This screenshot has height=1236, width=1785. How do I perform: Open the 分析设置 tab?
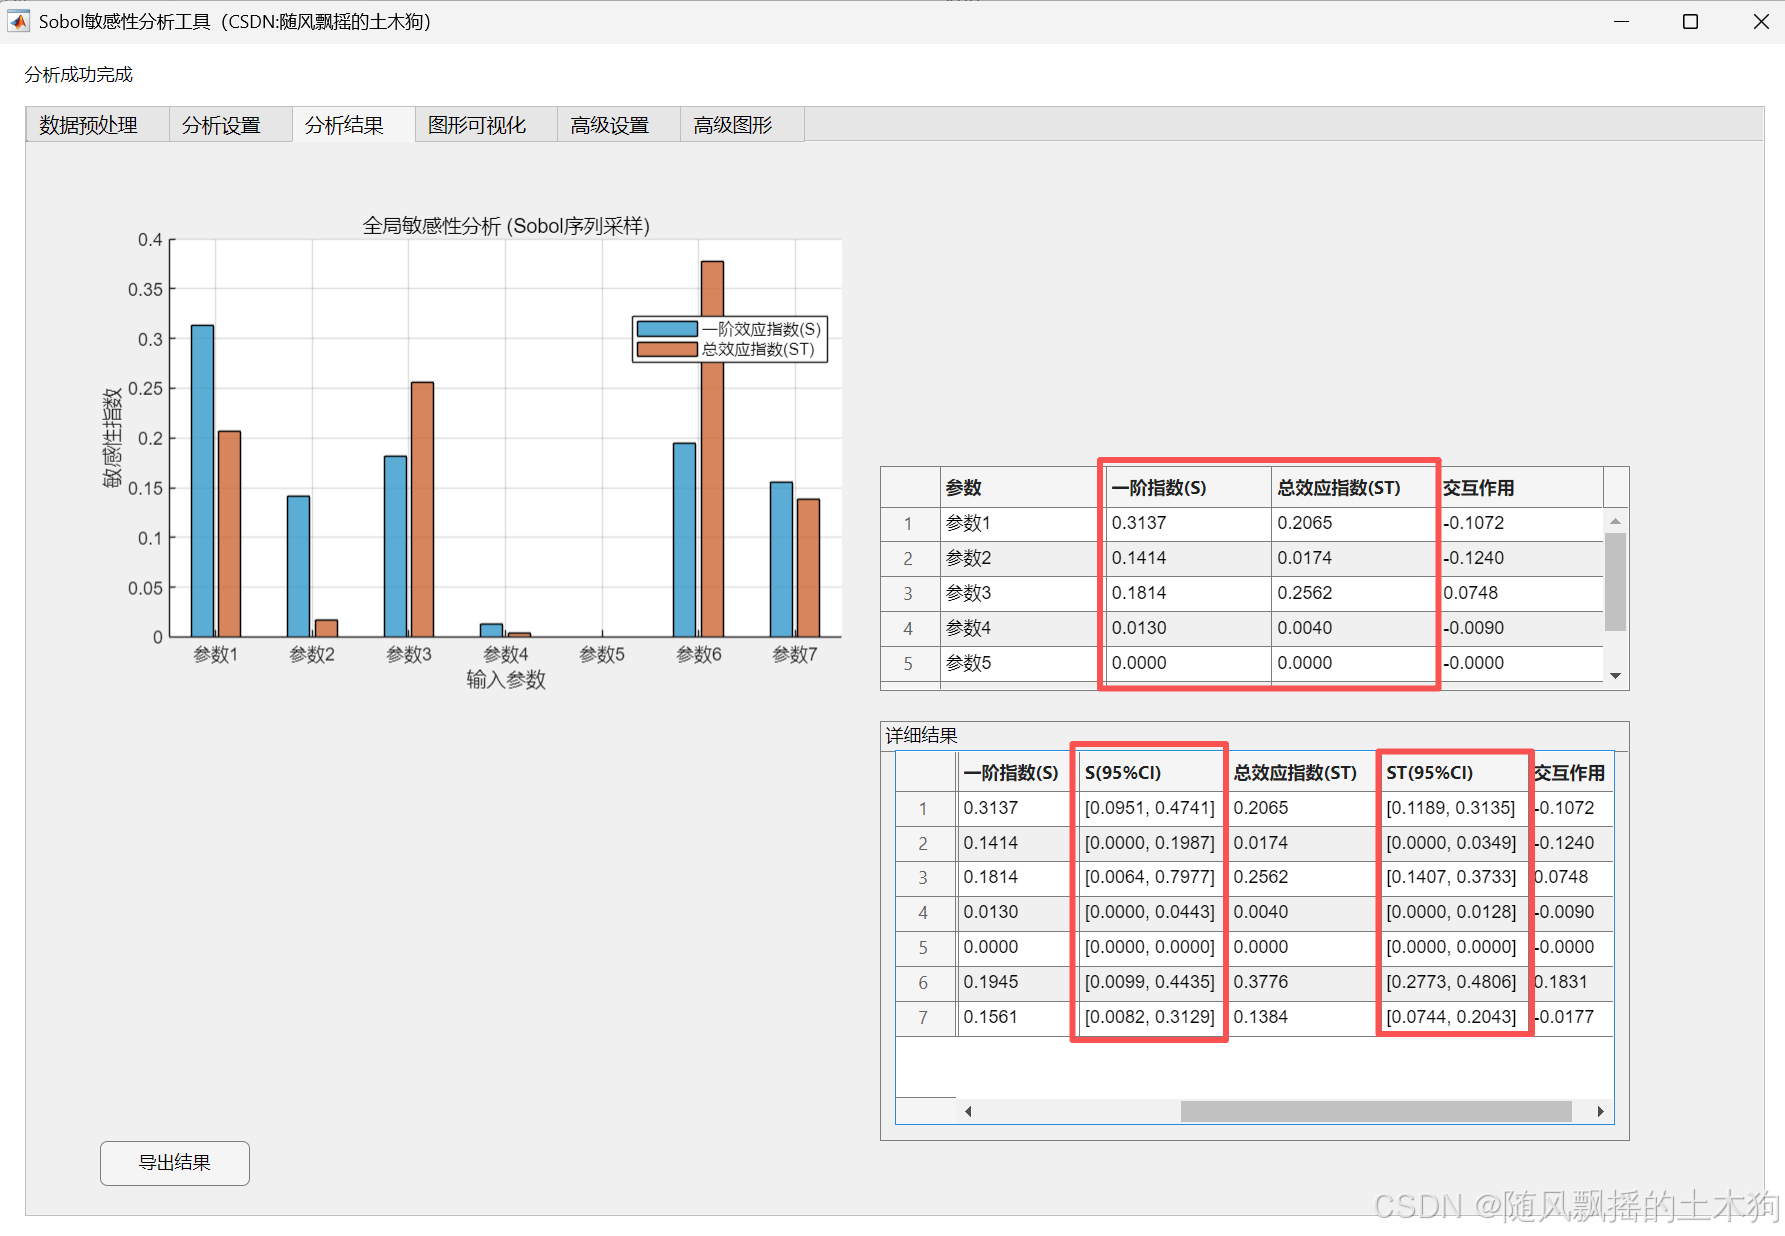point(230,125)
